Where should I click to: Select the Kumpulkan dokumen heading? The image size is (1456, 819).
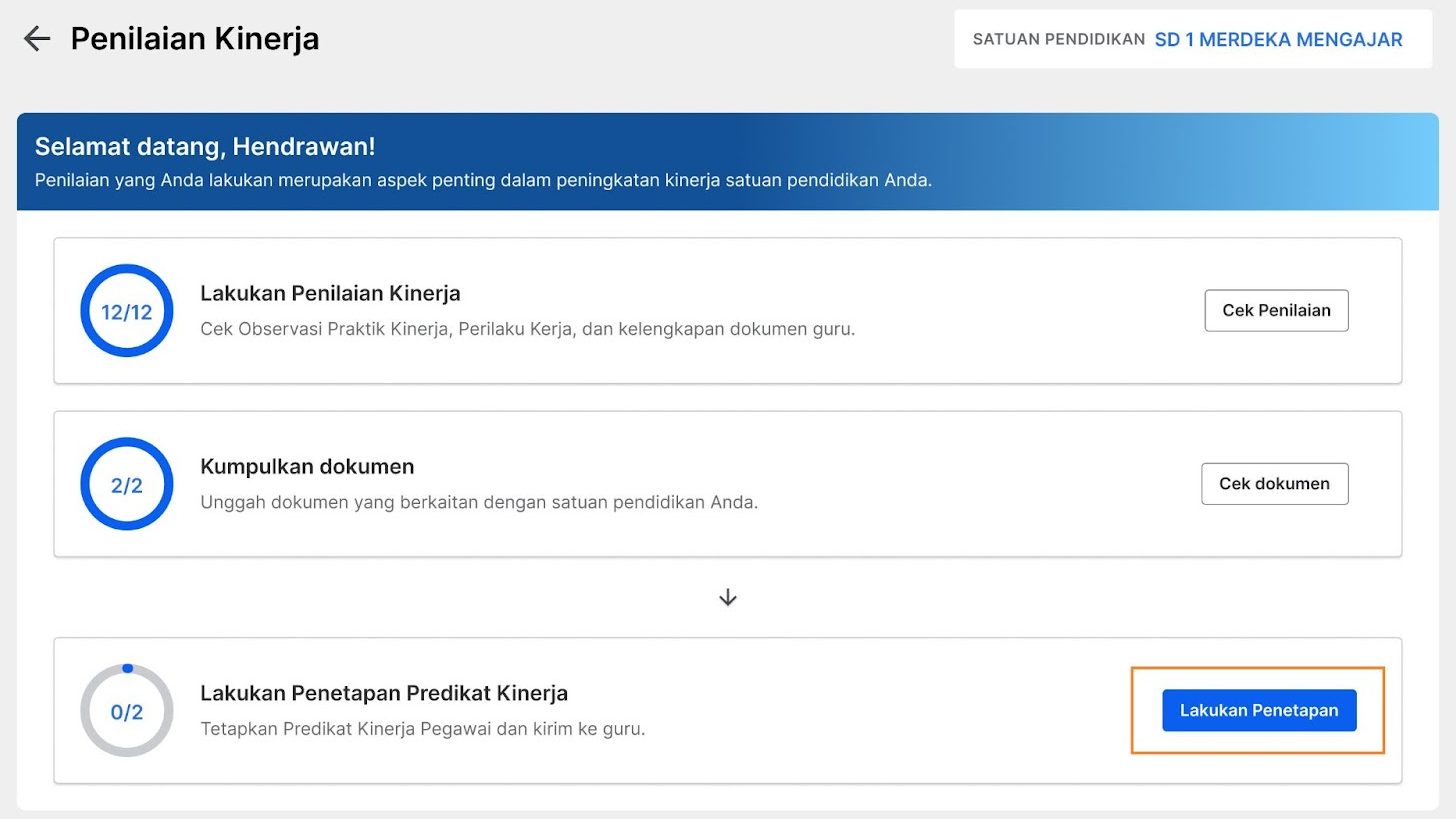pos(307,467)
